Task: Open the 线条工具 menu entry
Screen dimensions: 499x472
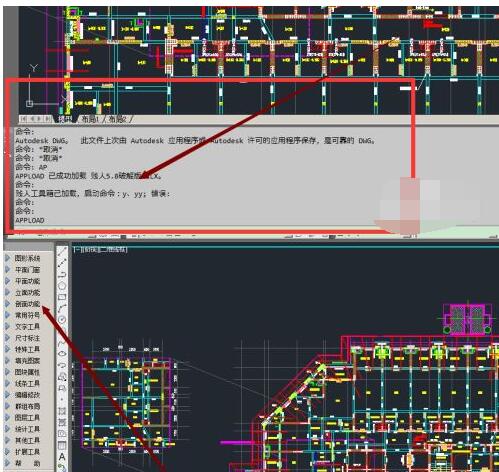Action: click(27, 383)
